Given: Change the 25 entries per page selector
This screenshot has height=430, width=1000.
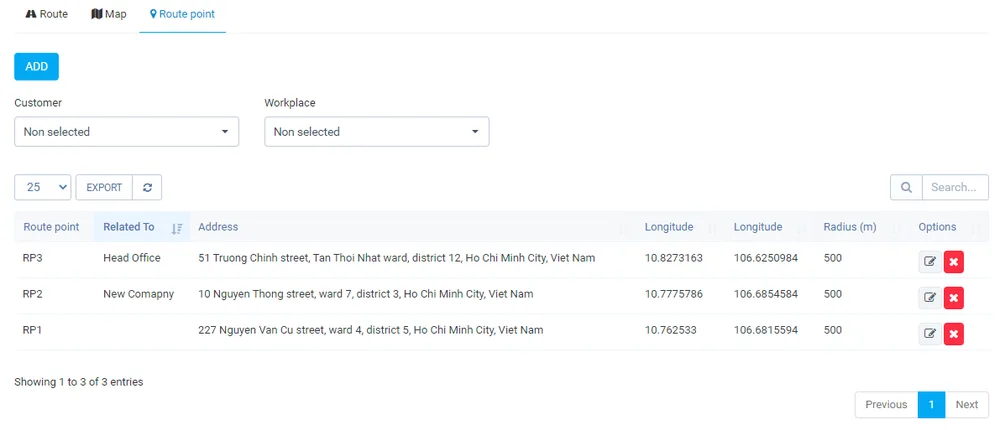Looking at the screenshot, I should [43, 188].
